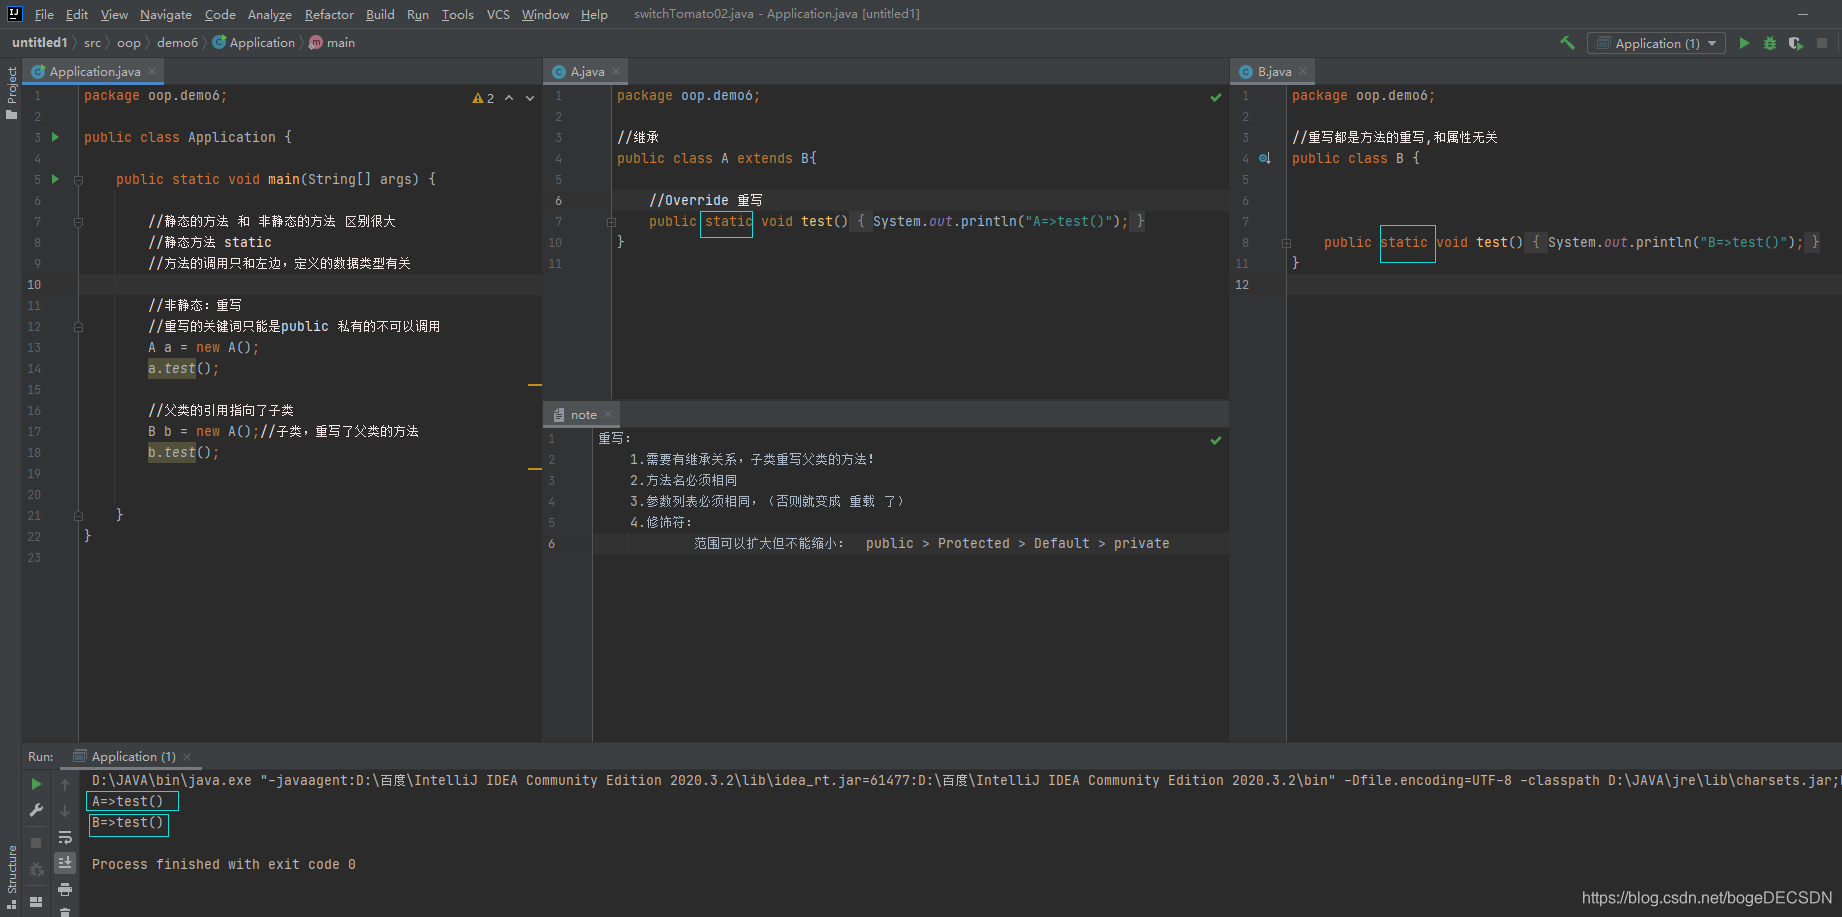
Task: Collapse the main method fold in Application.java
Action: point(78,180)
